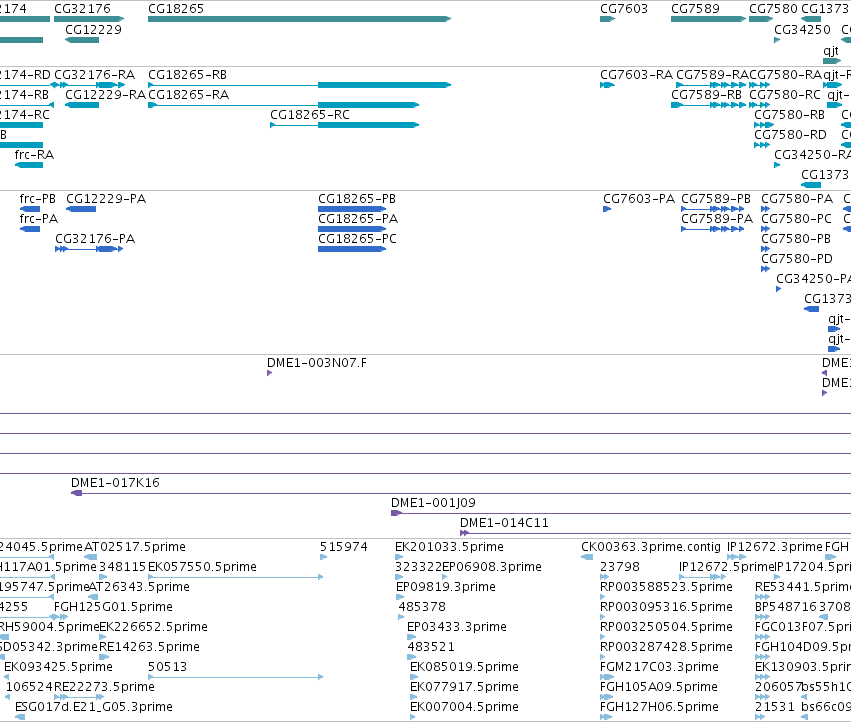The image size is (851, 722).
Task: Select protein CG18265-PB
Action: (x=352, y=209)
